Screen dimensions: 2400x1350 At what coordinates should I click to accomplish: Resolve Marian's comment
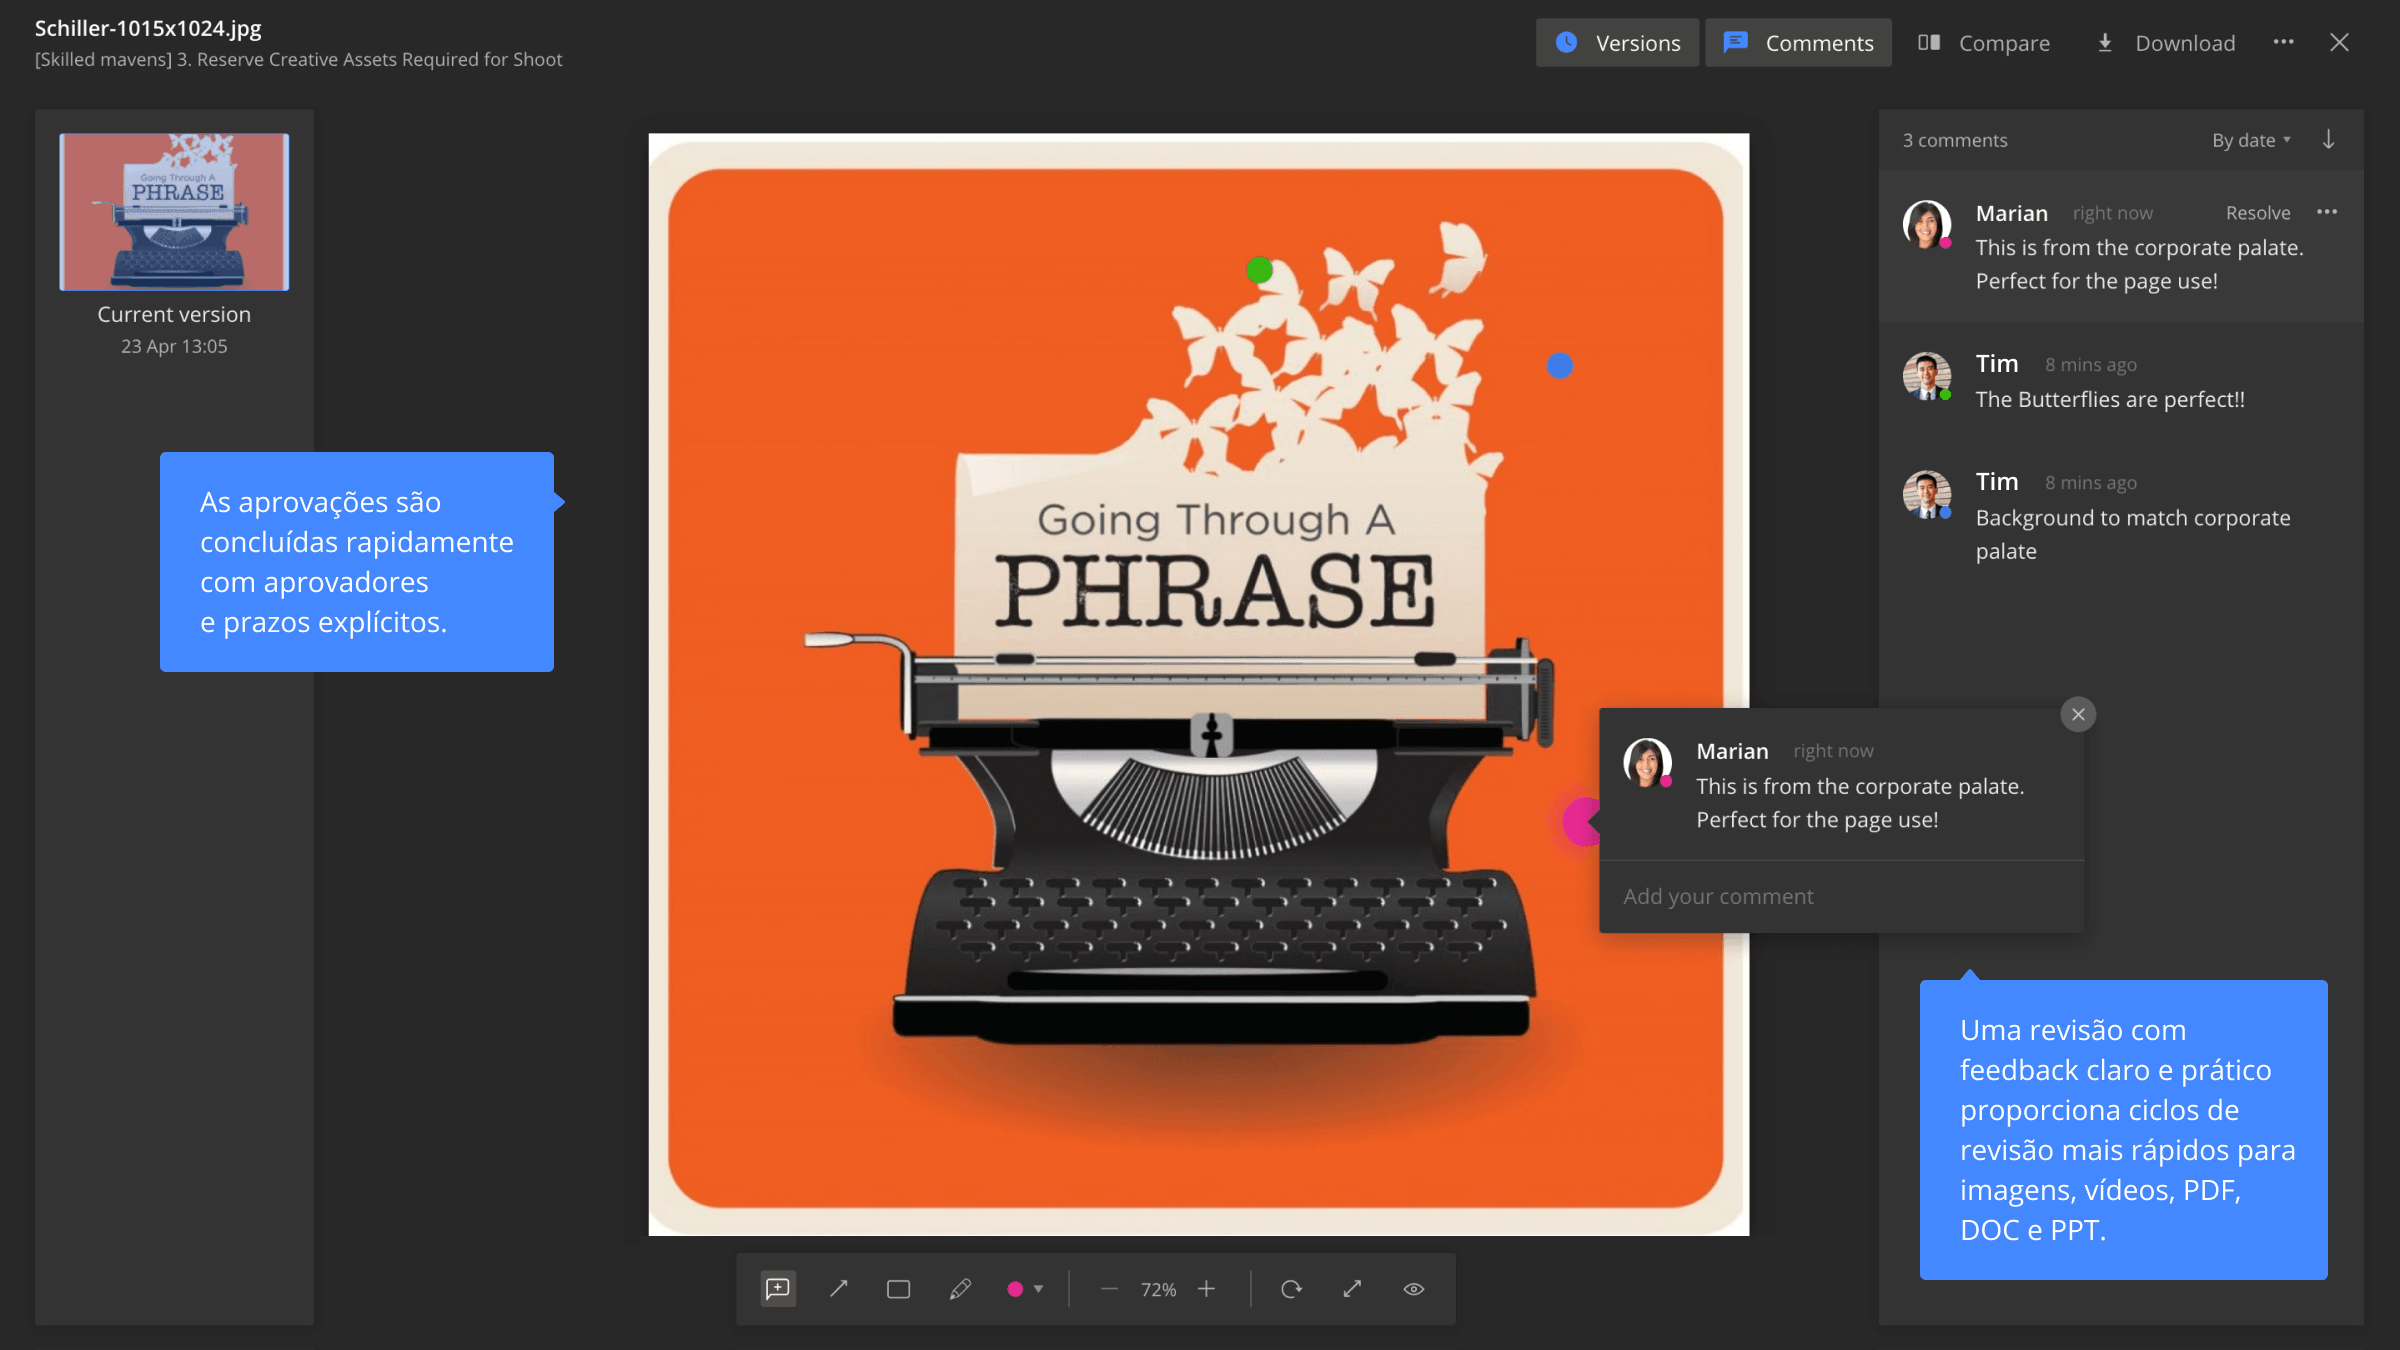2258,213
